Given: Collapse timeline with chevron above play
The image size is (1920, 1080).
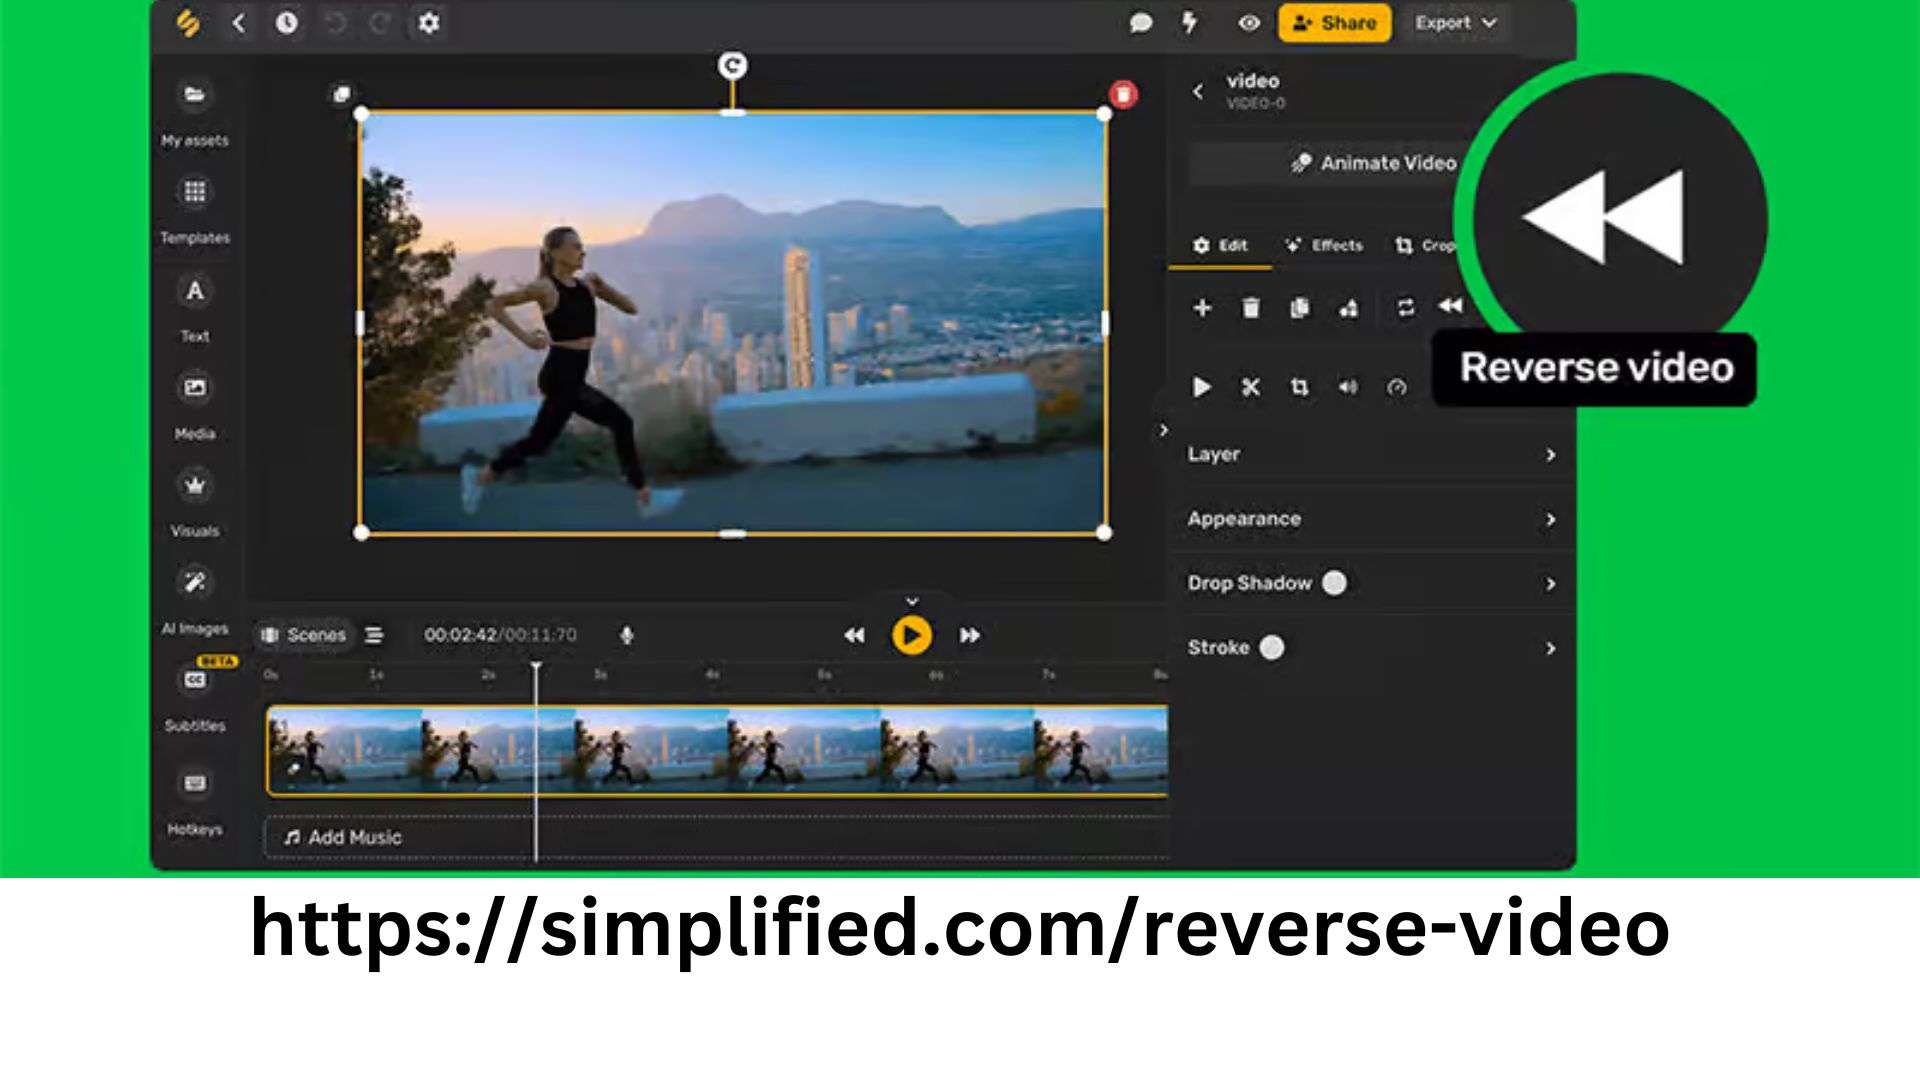Looking at the screenshot, I should pos(912,601).
